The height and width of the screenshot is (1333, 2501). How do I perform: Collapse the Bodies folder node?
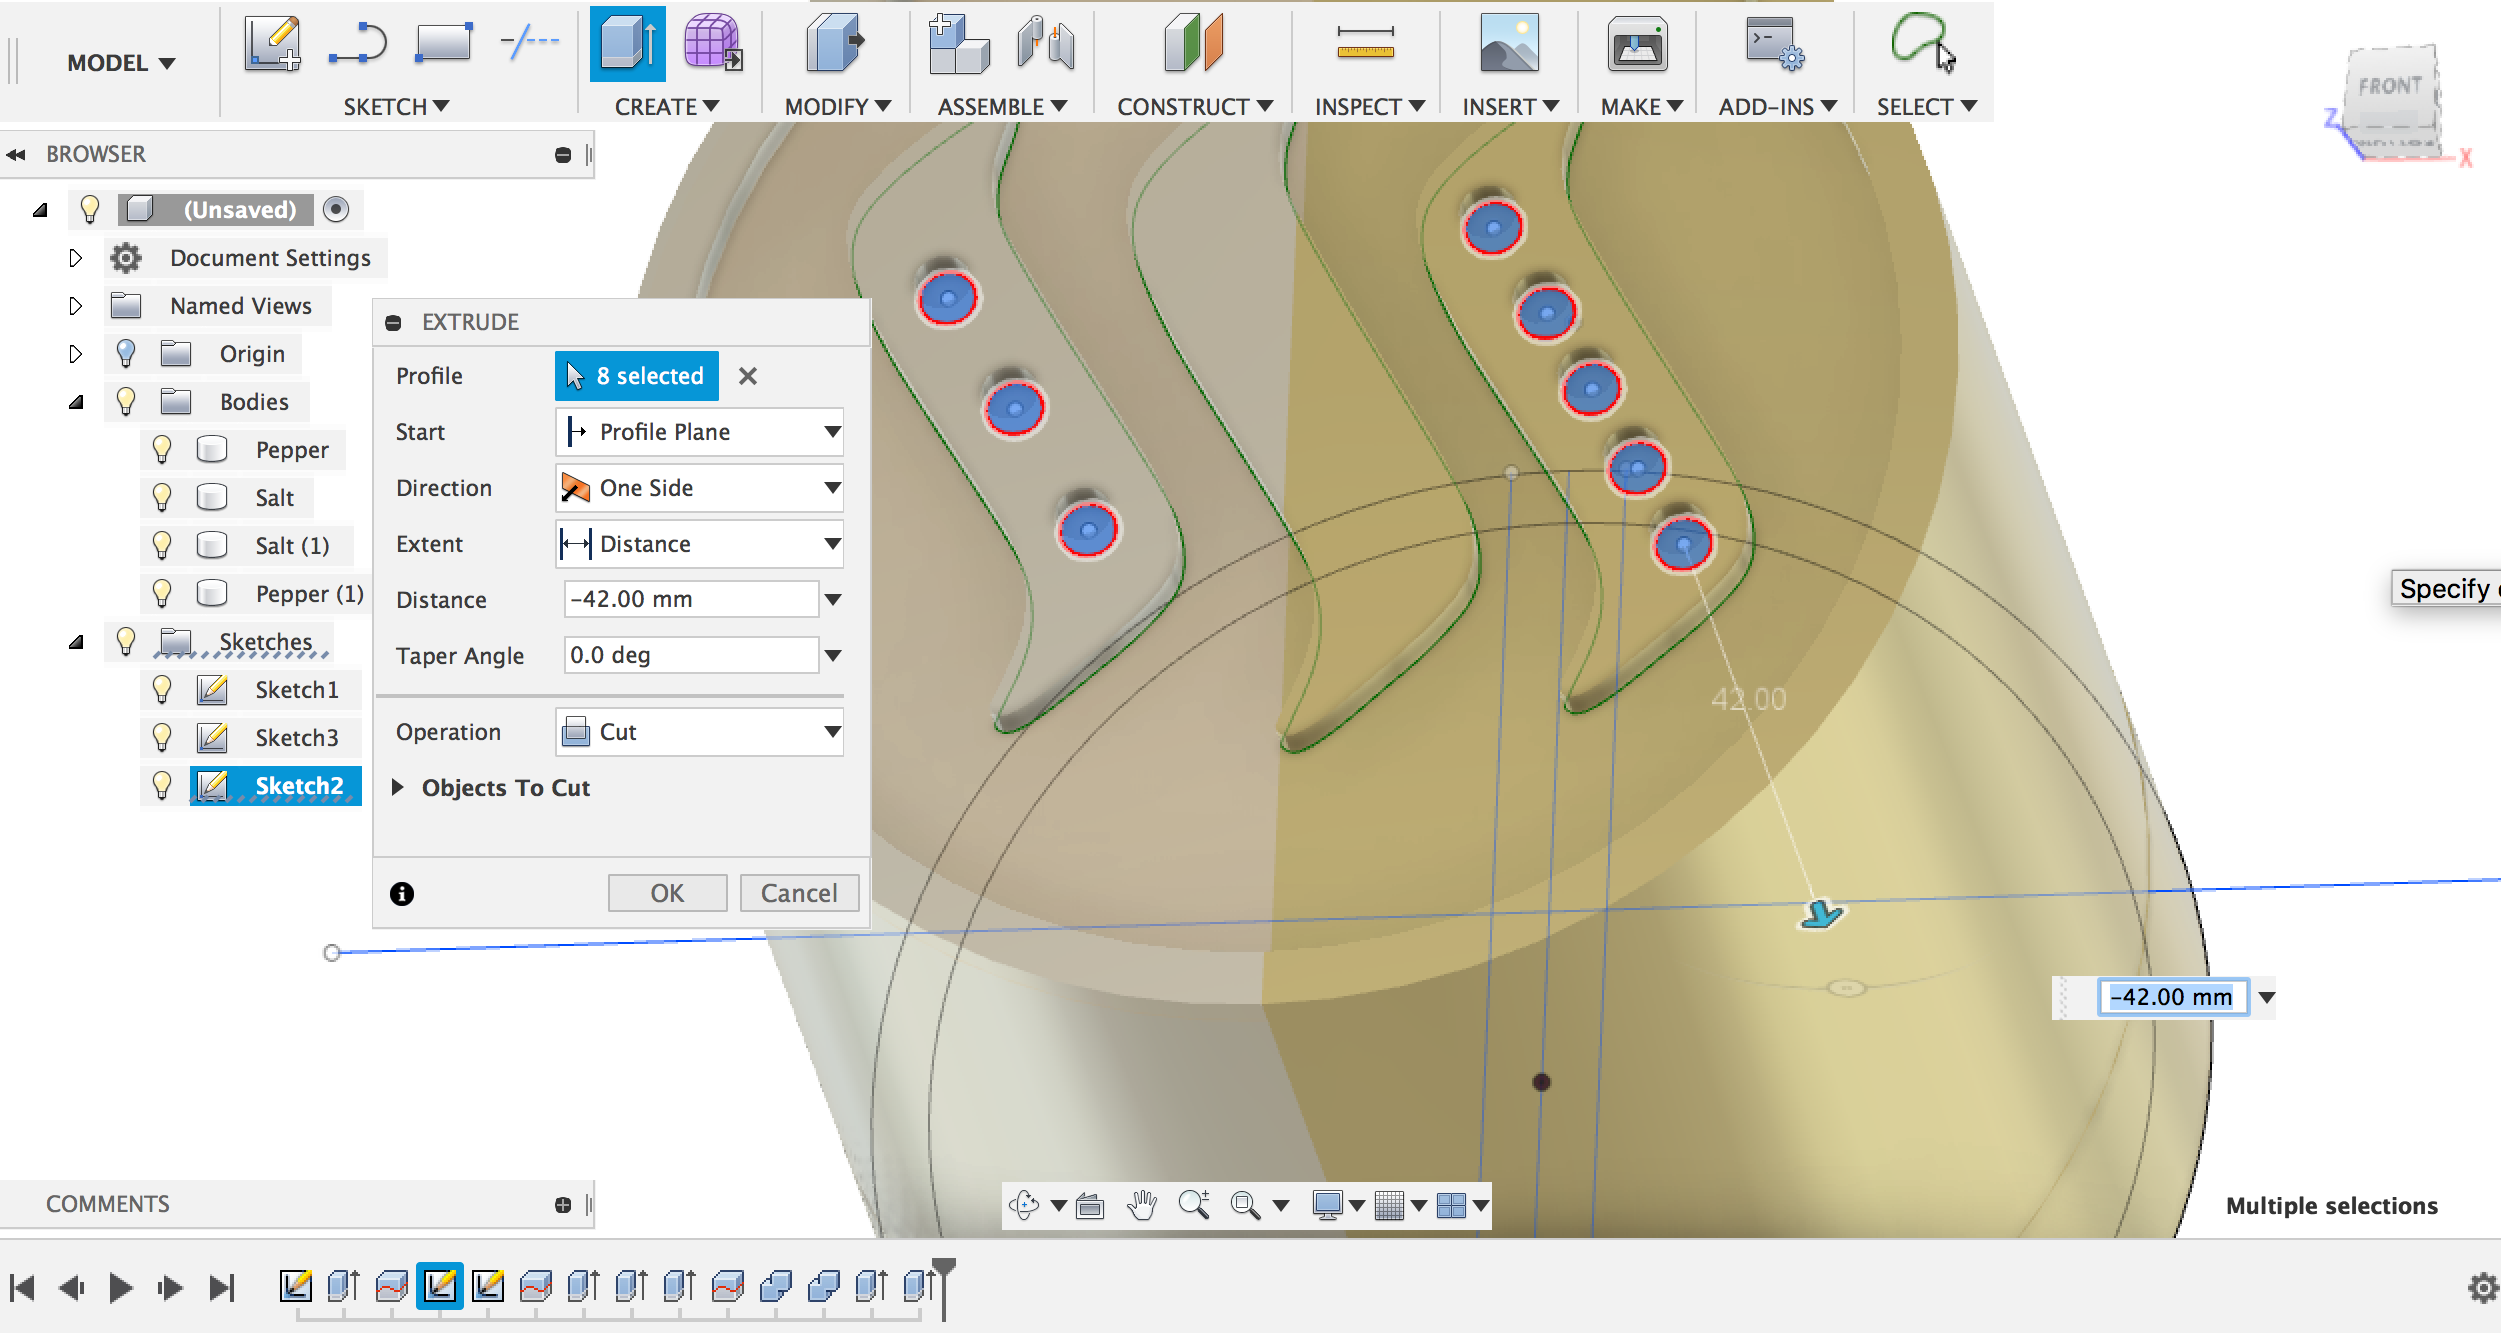coord(76,402)
